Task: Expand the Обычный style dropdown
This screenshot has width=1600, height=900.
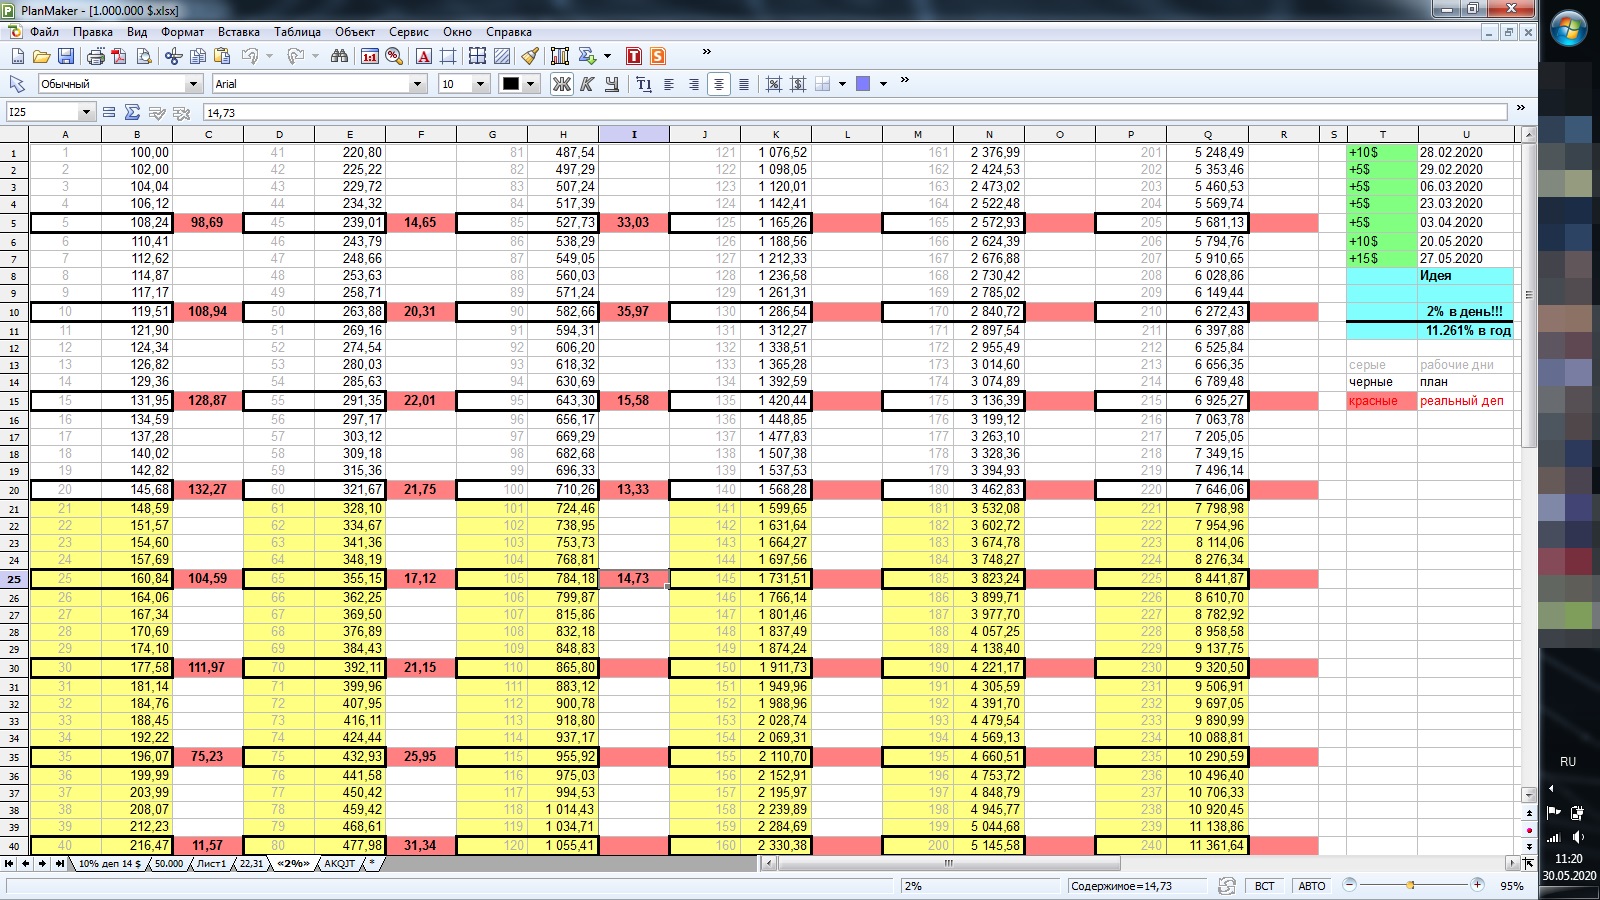Action: coord(193,85)
